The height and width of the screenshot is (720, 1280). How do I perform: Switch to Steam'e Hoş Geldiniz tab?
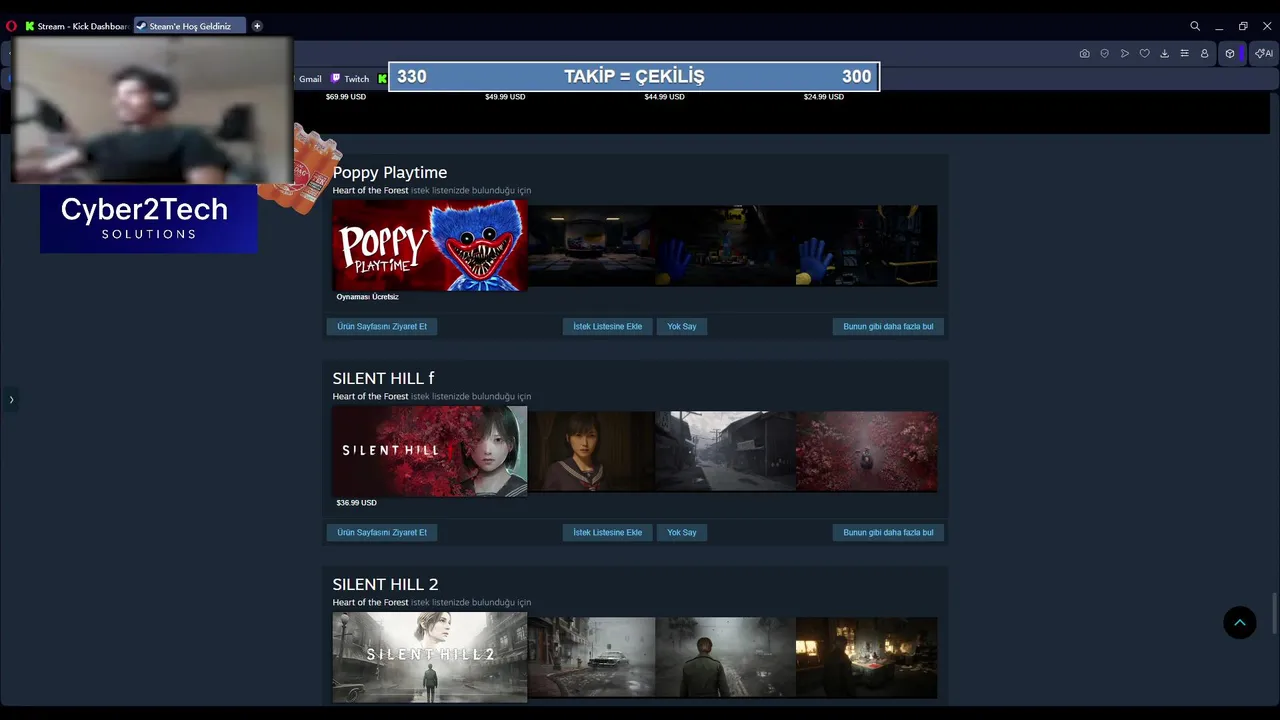point(189,26)
